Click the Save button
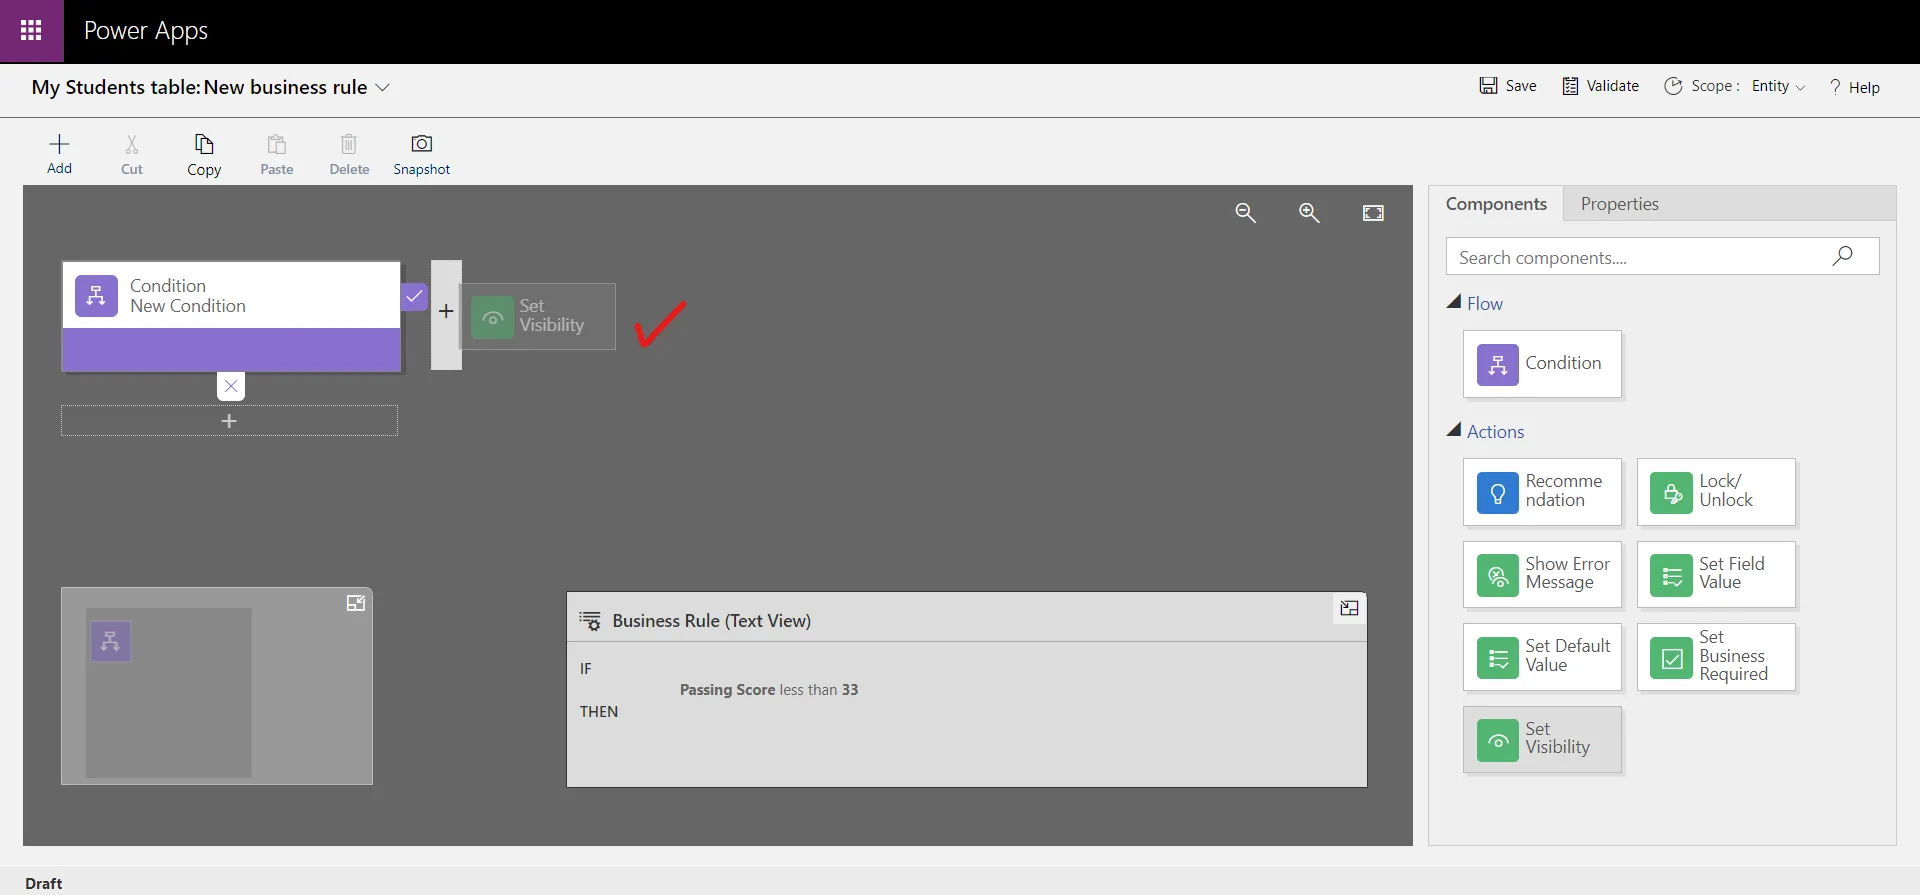1920x895 pixels. tap(1508, 86)
